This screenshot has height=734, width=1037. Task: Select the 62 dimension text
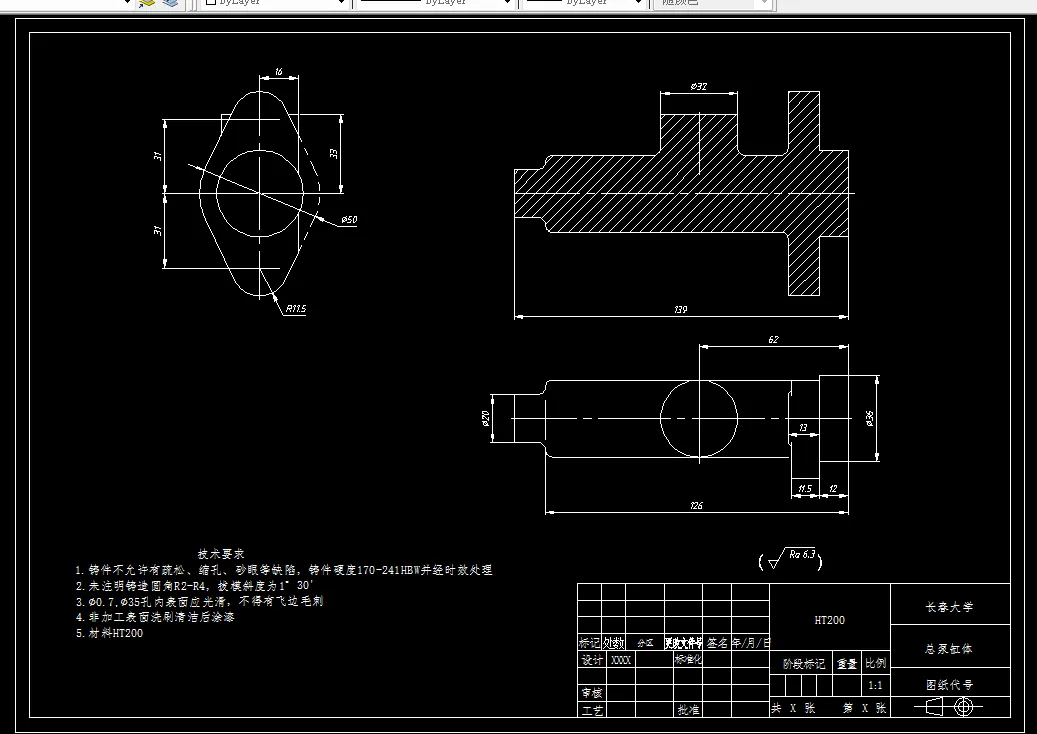click(x=773, y=339)
